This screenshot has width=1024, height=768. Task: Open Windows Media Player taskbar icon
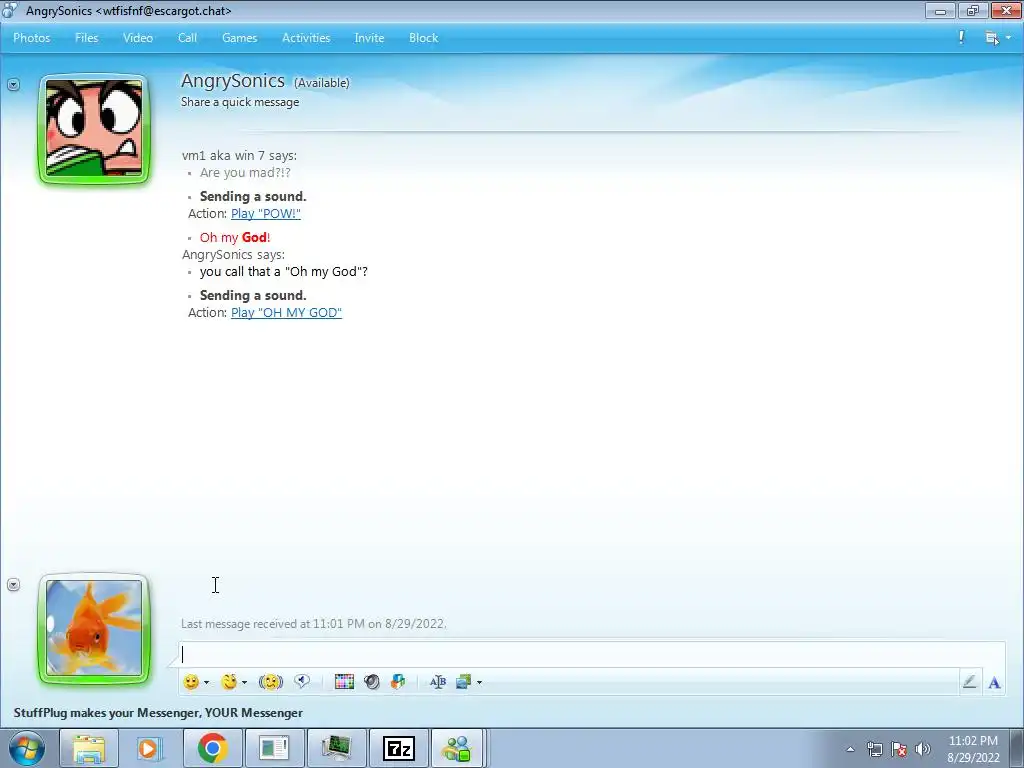pos(150,748)
